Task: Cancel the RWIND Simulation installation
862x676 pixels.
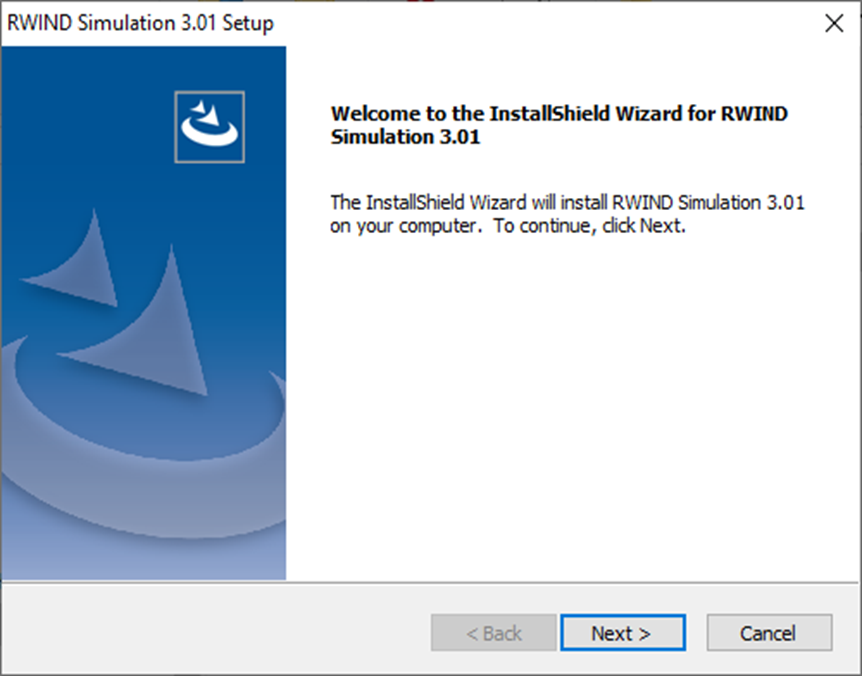Action: tap(769, 633)
